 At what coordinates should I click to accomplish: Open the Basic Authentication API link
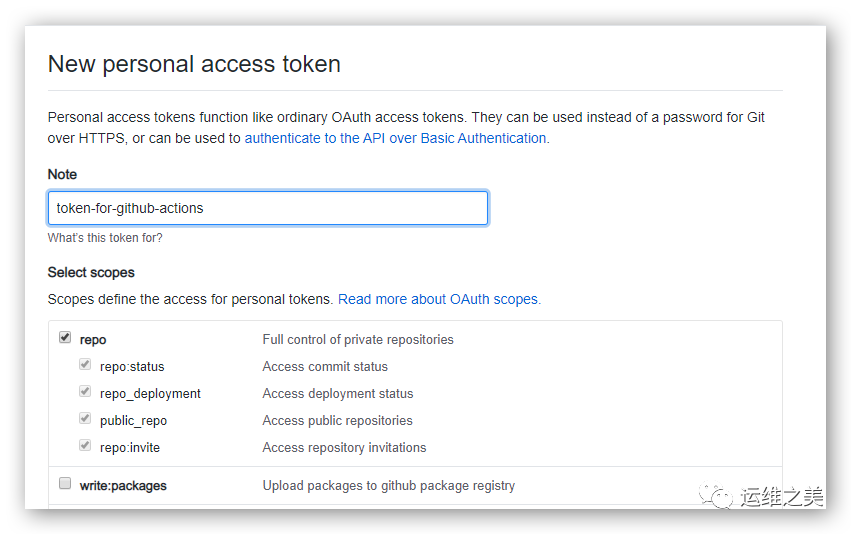395,138
